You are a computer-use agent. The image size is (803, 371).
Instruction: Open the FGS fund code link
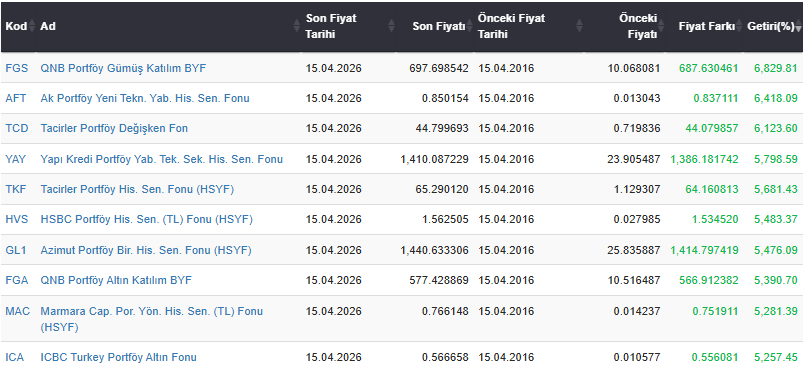point(16,68)
